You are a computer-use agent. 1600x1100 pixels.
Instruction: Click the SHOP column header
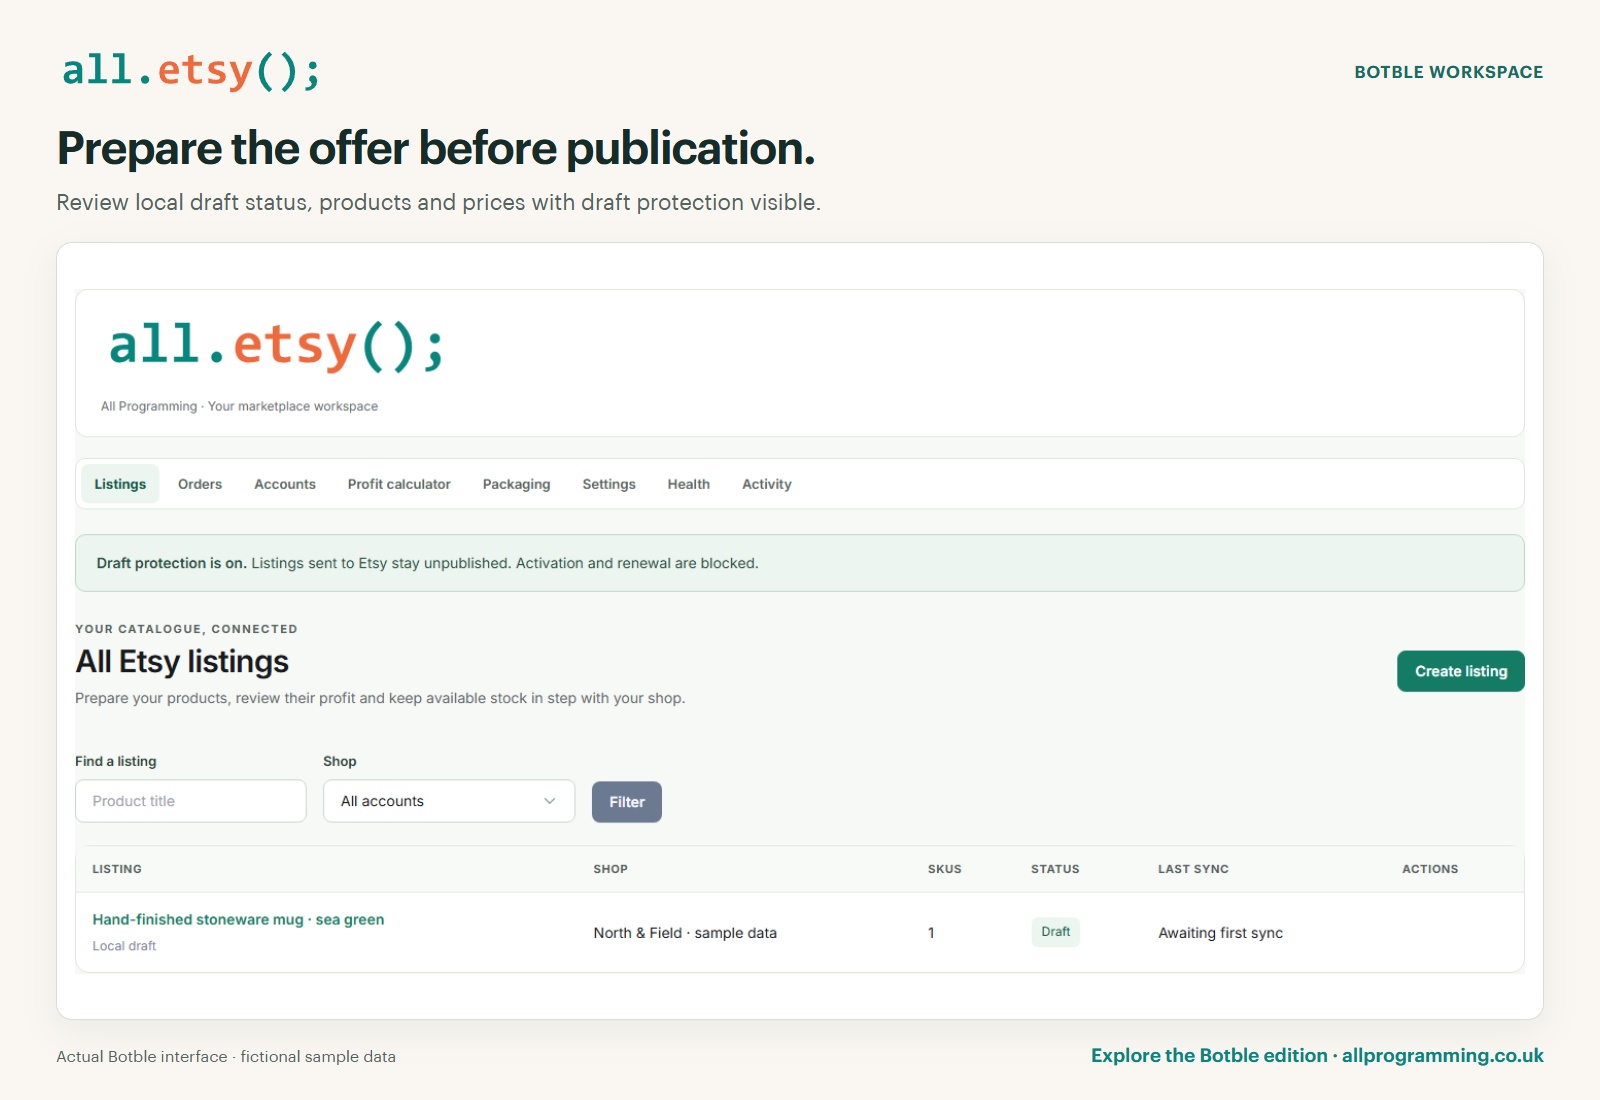click(x=610, y=869)
